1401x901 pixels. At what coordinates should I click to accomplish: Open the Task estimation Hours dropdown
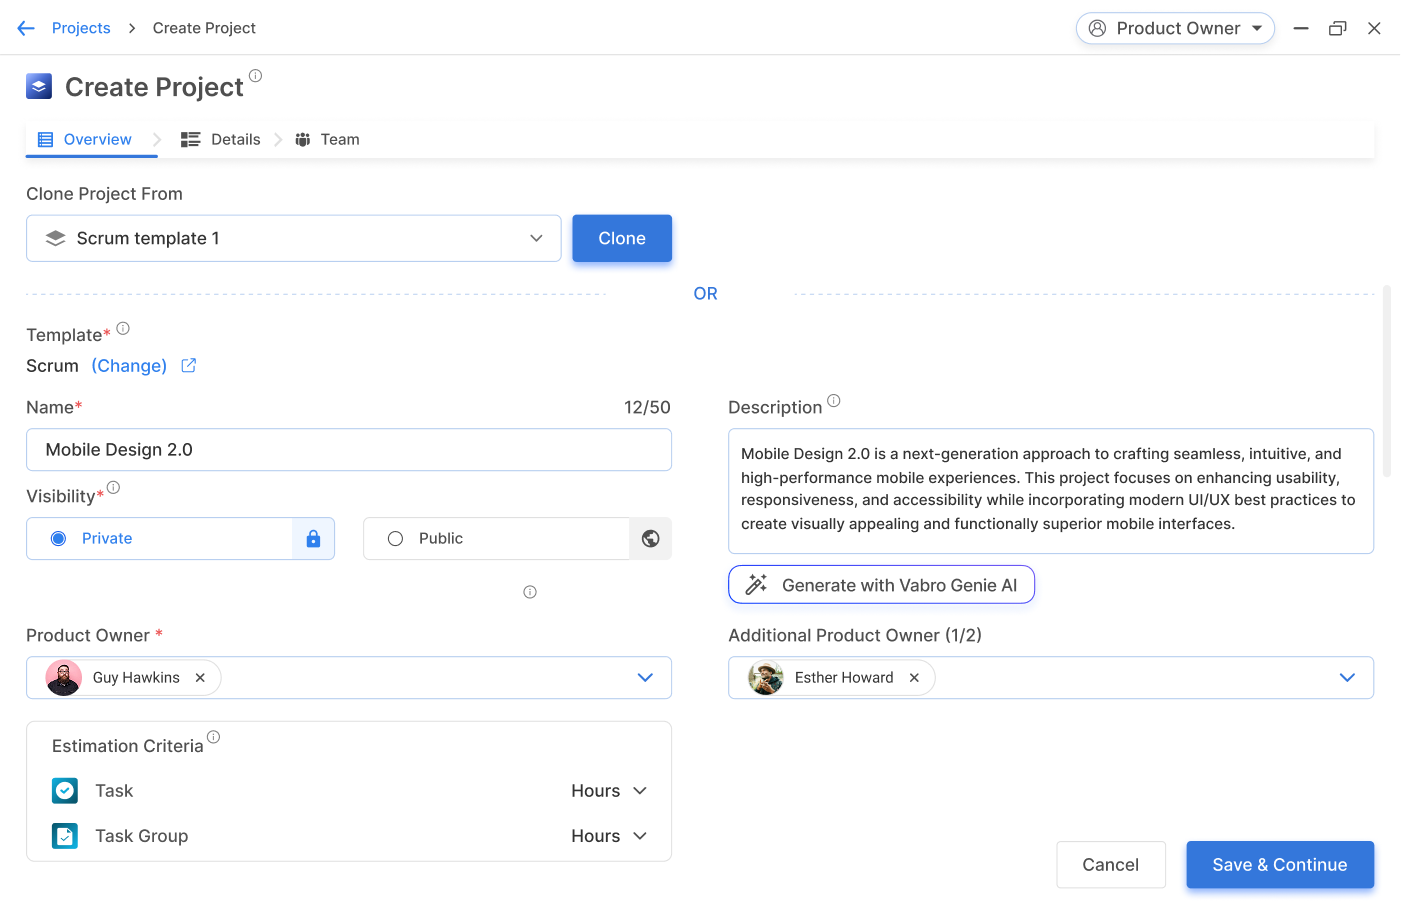pyautogui.click(x=609, y=791)
